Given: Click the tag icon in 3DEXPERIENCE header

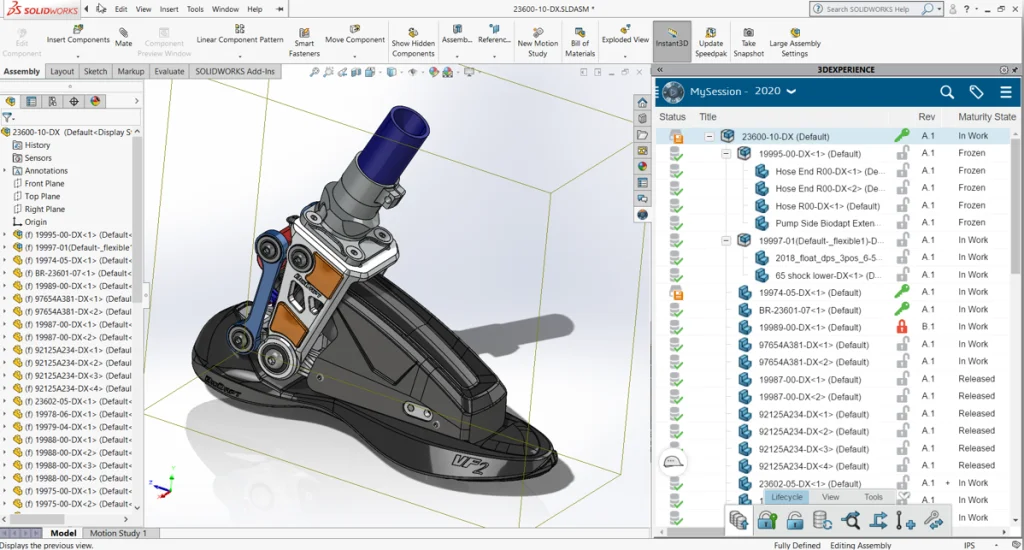Looking at the screenshot, I should pyautogui.click(x=976, y=92).
